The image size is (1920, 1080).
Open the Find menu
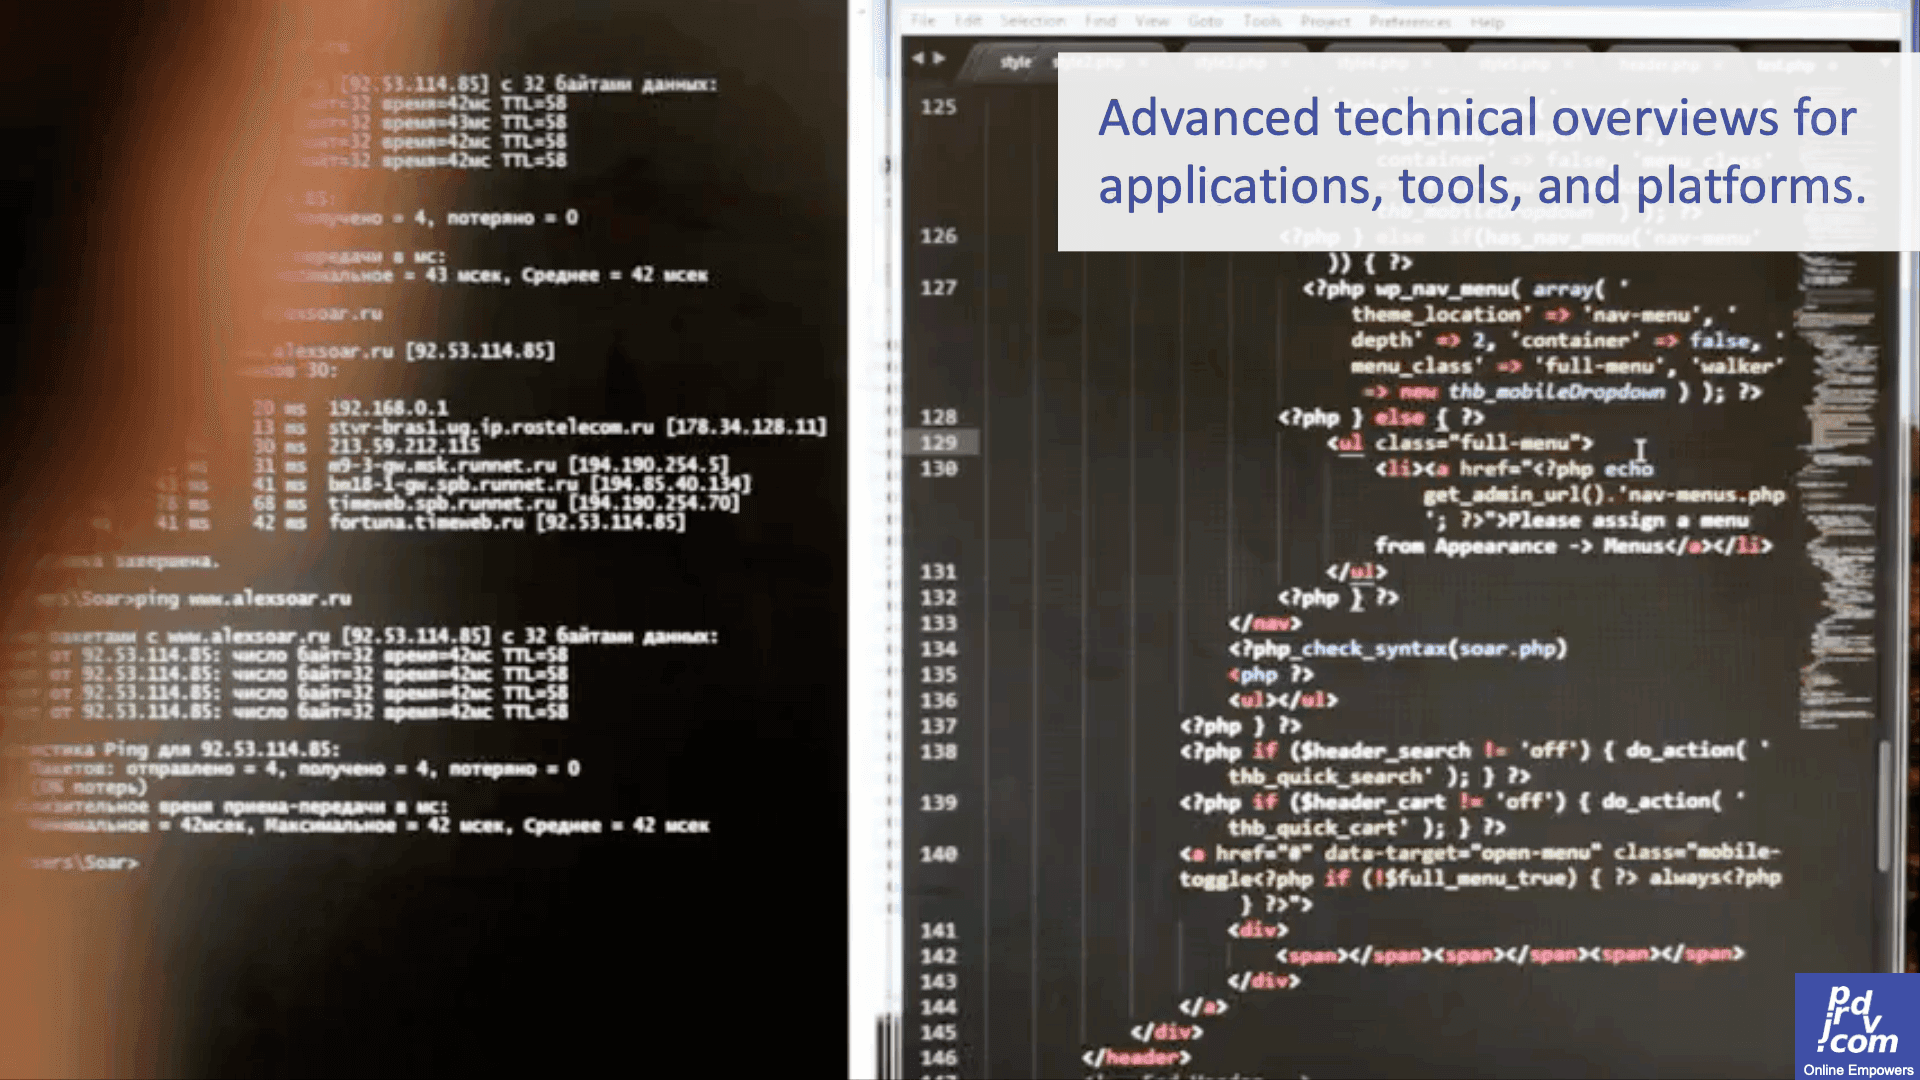1100,21
